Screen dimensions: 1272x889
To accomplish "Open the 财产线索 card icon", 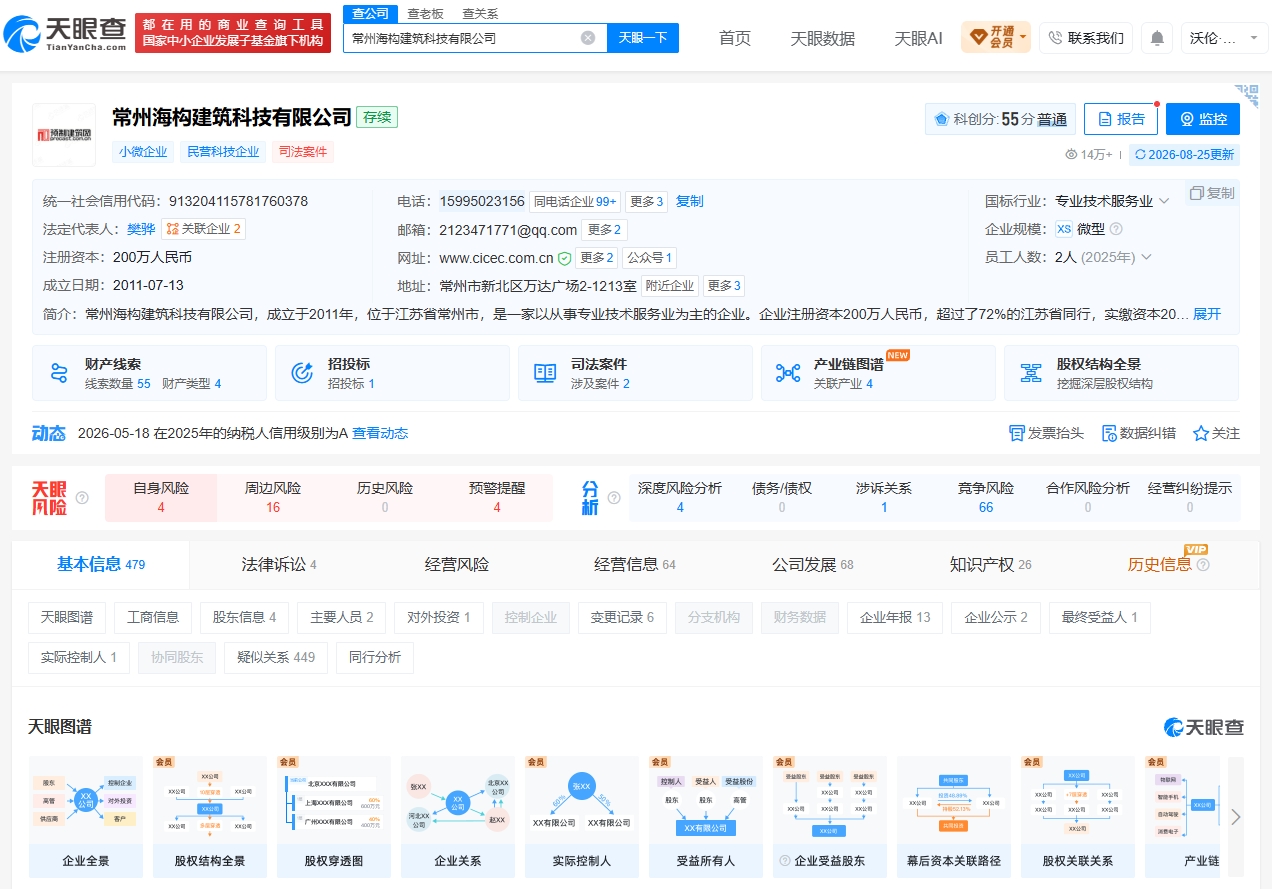I will [58, 373].
